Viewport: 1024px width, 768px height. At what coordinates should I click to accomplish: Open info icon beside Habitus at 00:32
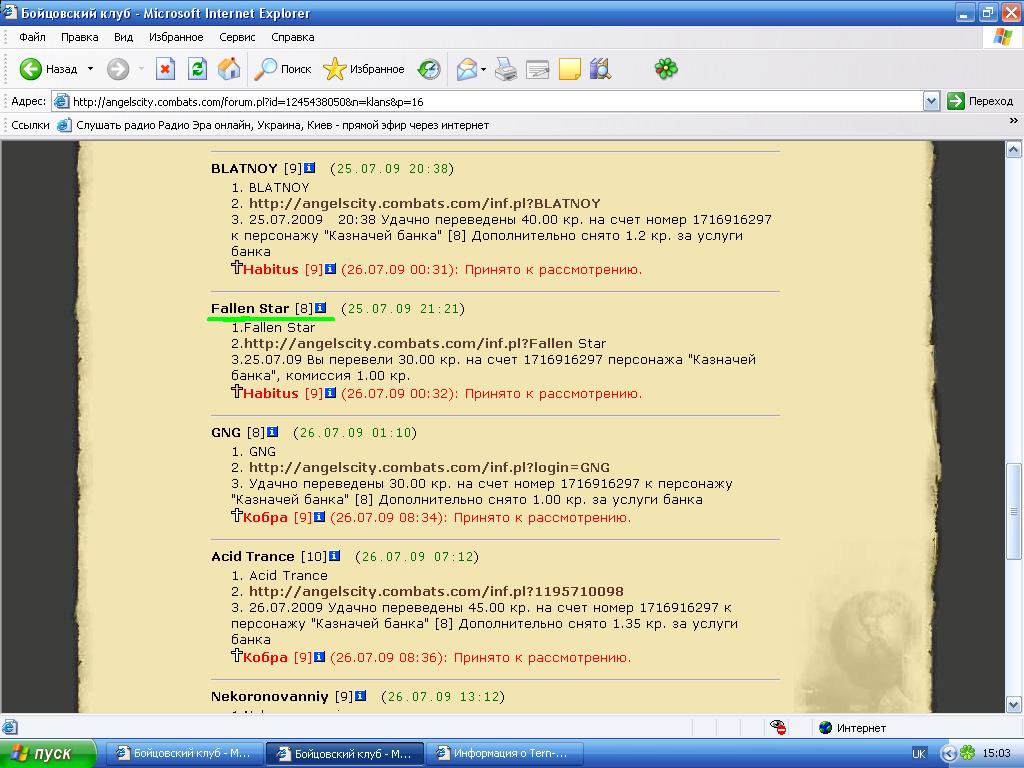pos(330,393)
